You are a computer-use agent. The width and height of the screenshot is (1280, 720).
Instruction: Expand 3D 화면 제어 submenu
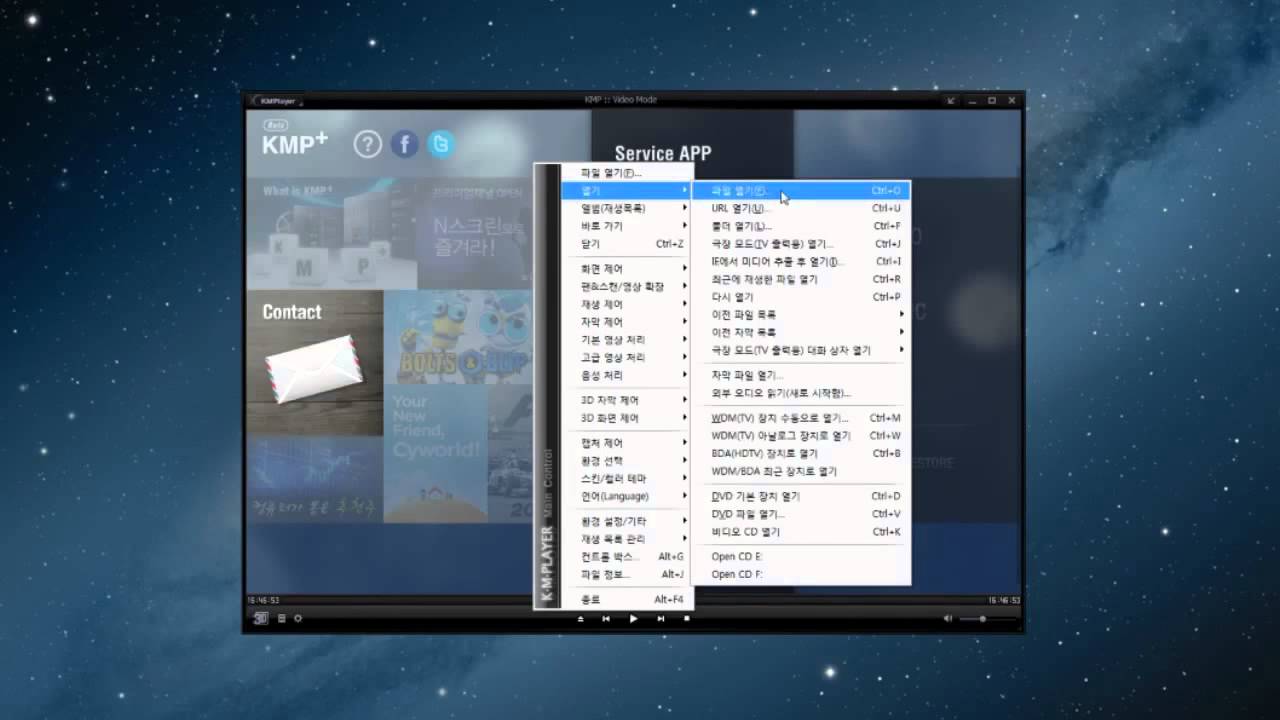point(626,418)
